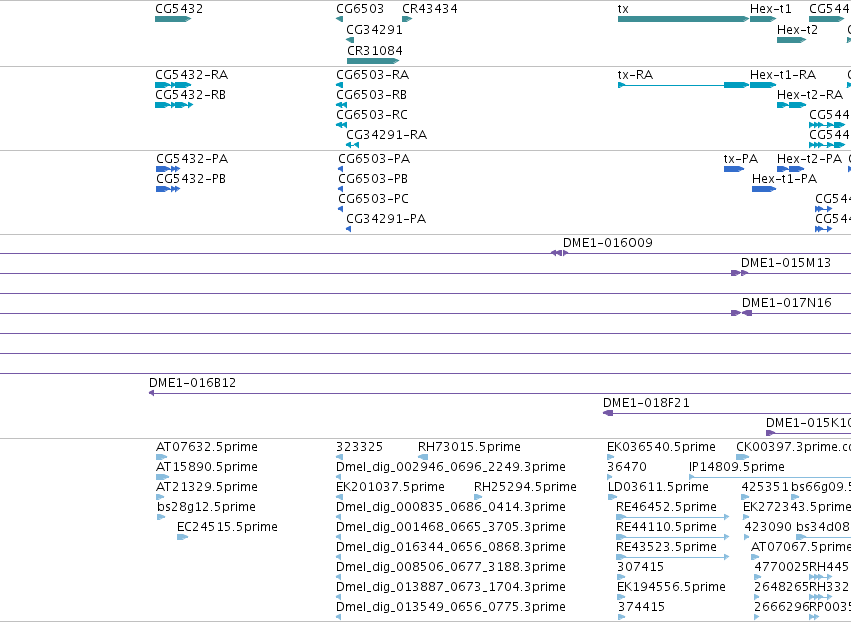Click EST AT07632.5prime
Screen dimensions: 851x622
click(x=162, y=457)
